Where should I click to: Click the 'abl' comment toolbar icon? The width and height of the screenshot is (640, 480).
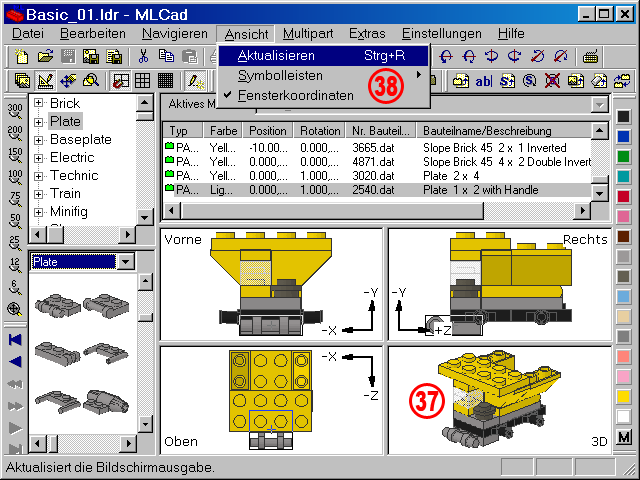point(483,81)
